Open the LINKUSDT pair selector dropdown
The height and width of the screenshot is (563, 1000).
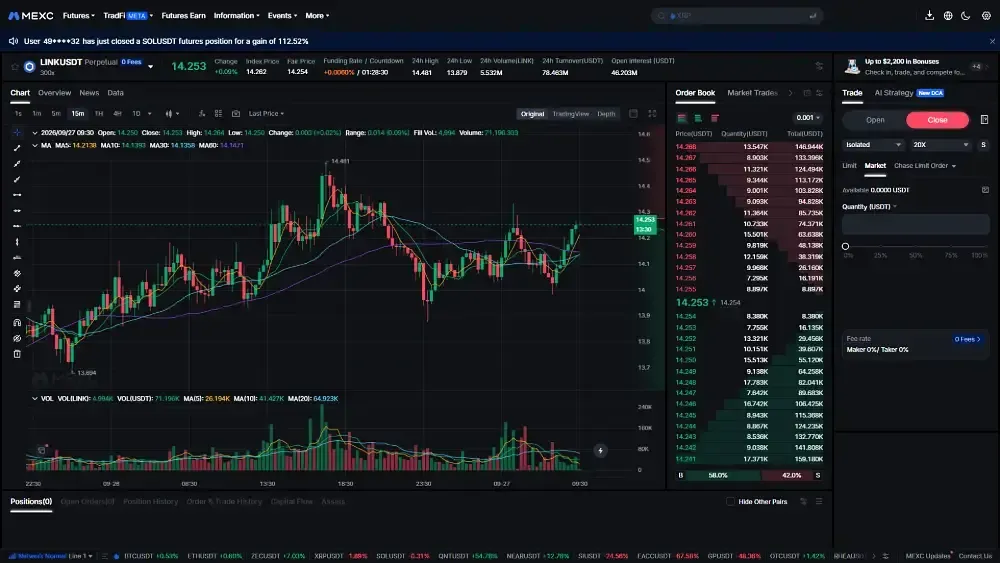151,66
